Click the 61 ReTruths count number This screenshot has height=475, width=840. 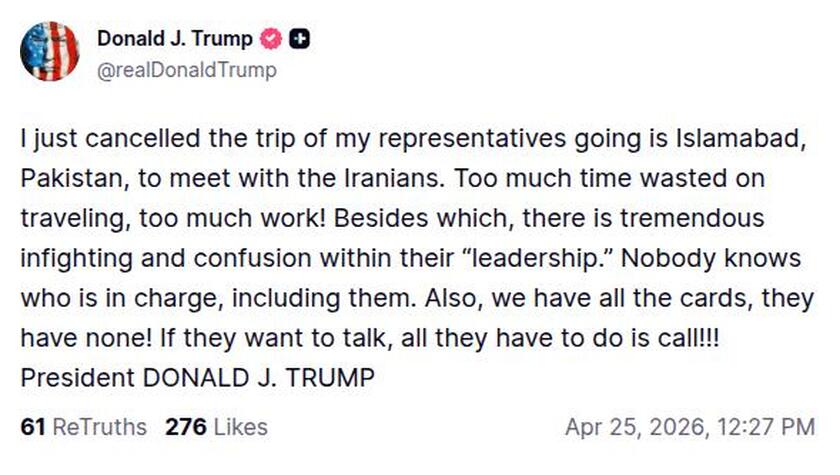[33, 427]
